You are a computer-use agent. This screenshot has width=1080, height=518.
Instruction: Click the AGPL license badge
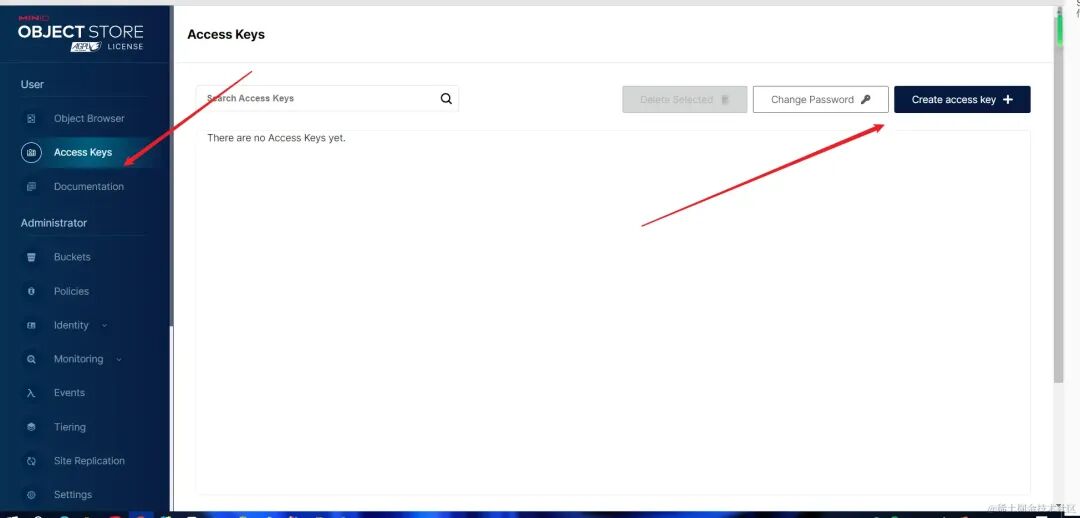point(85,46)
